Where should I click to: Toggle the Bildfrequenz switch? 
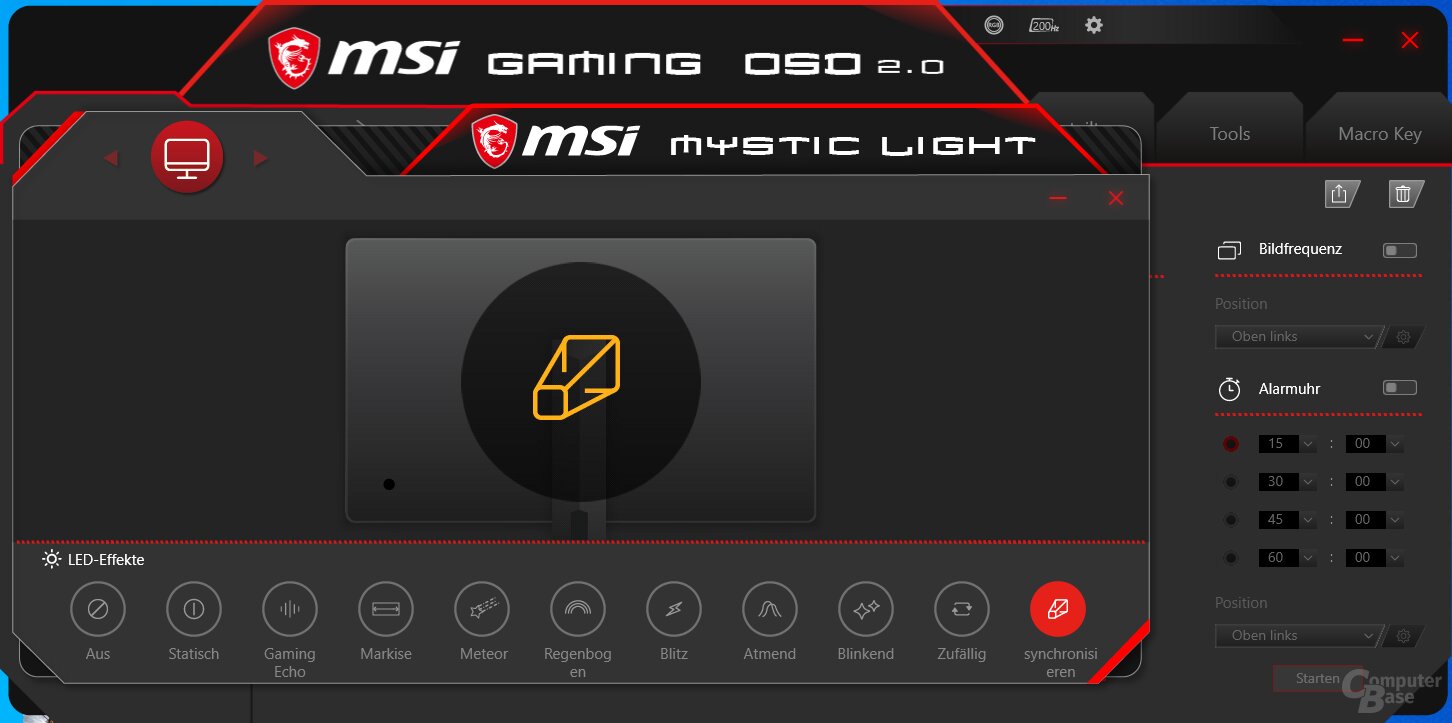[1400, 250]
